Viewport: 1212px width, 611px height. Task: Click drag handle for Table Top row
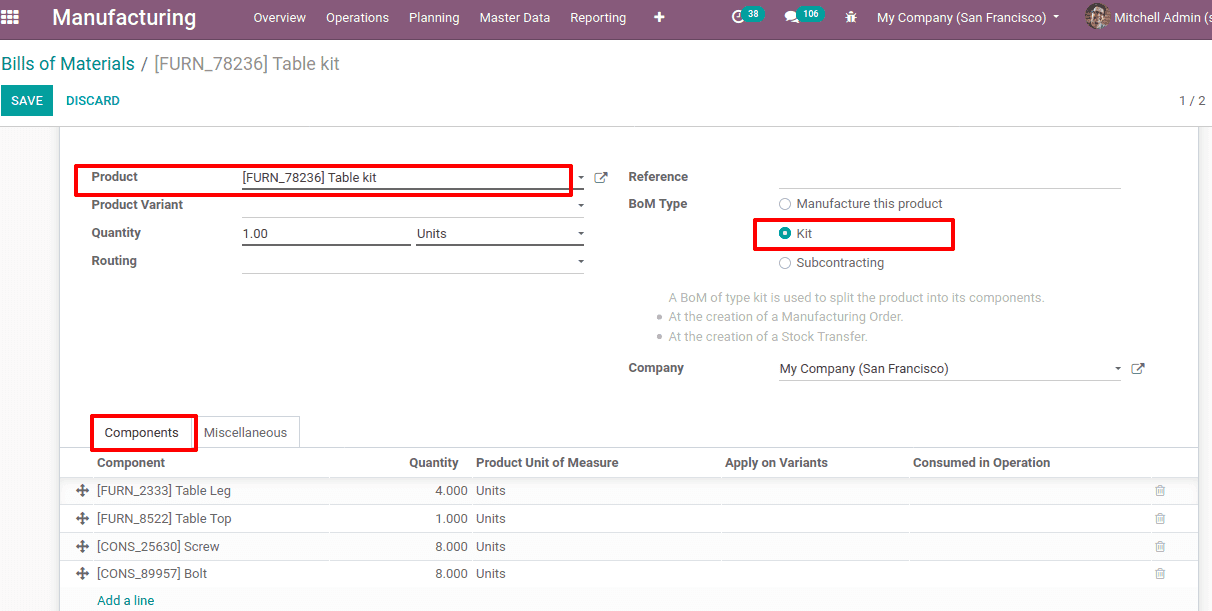[x=83, y=519]
